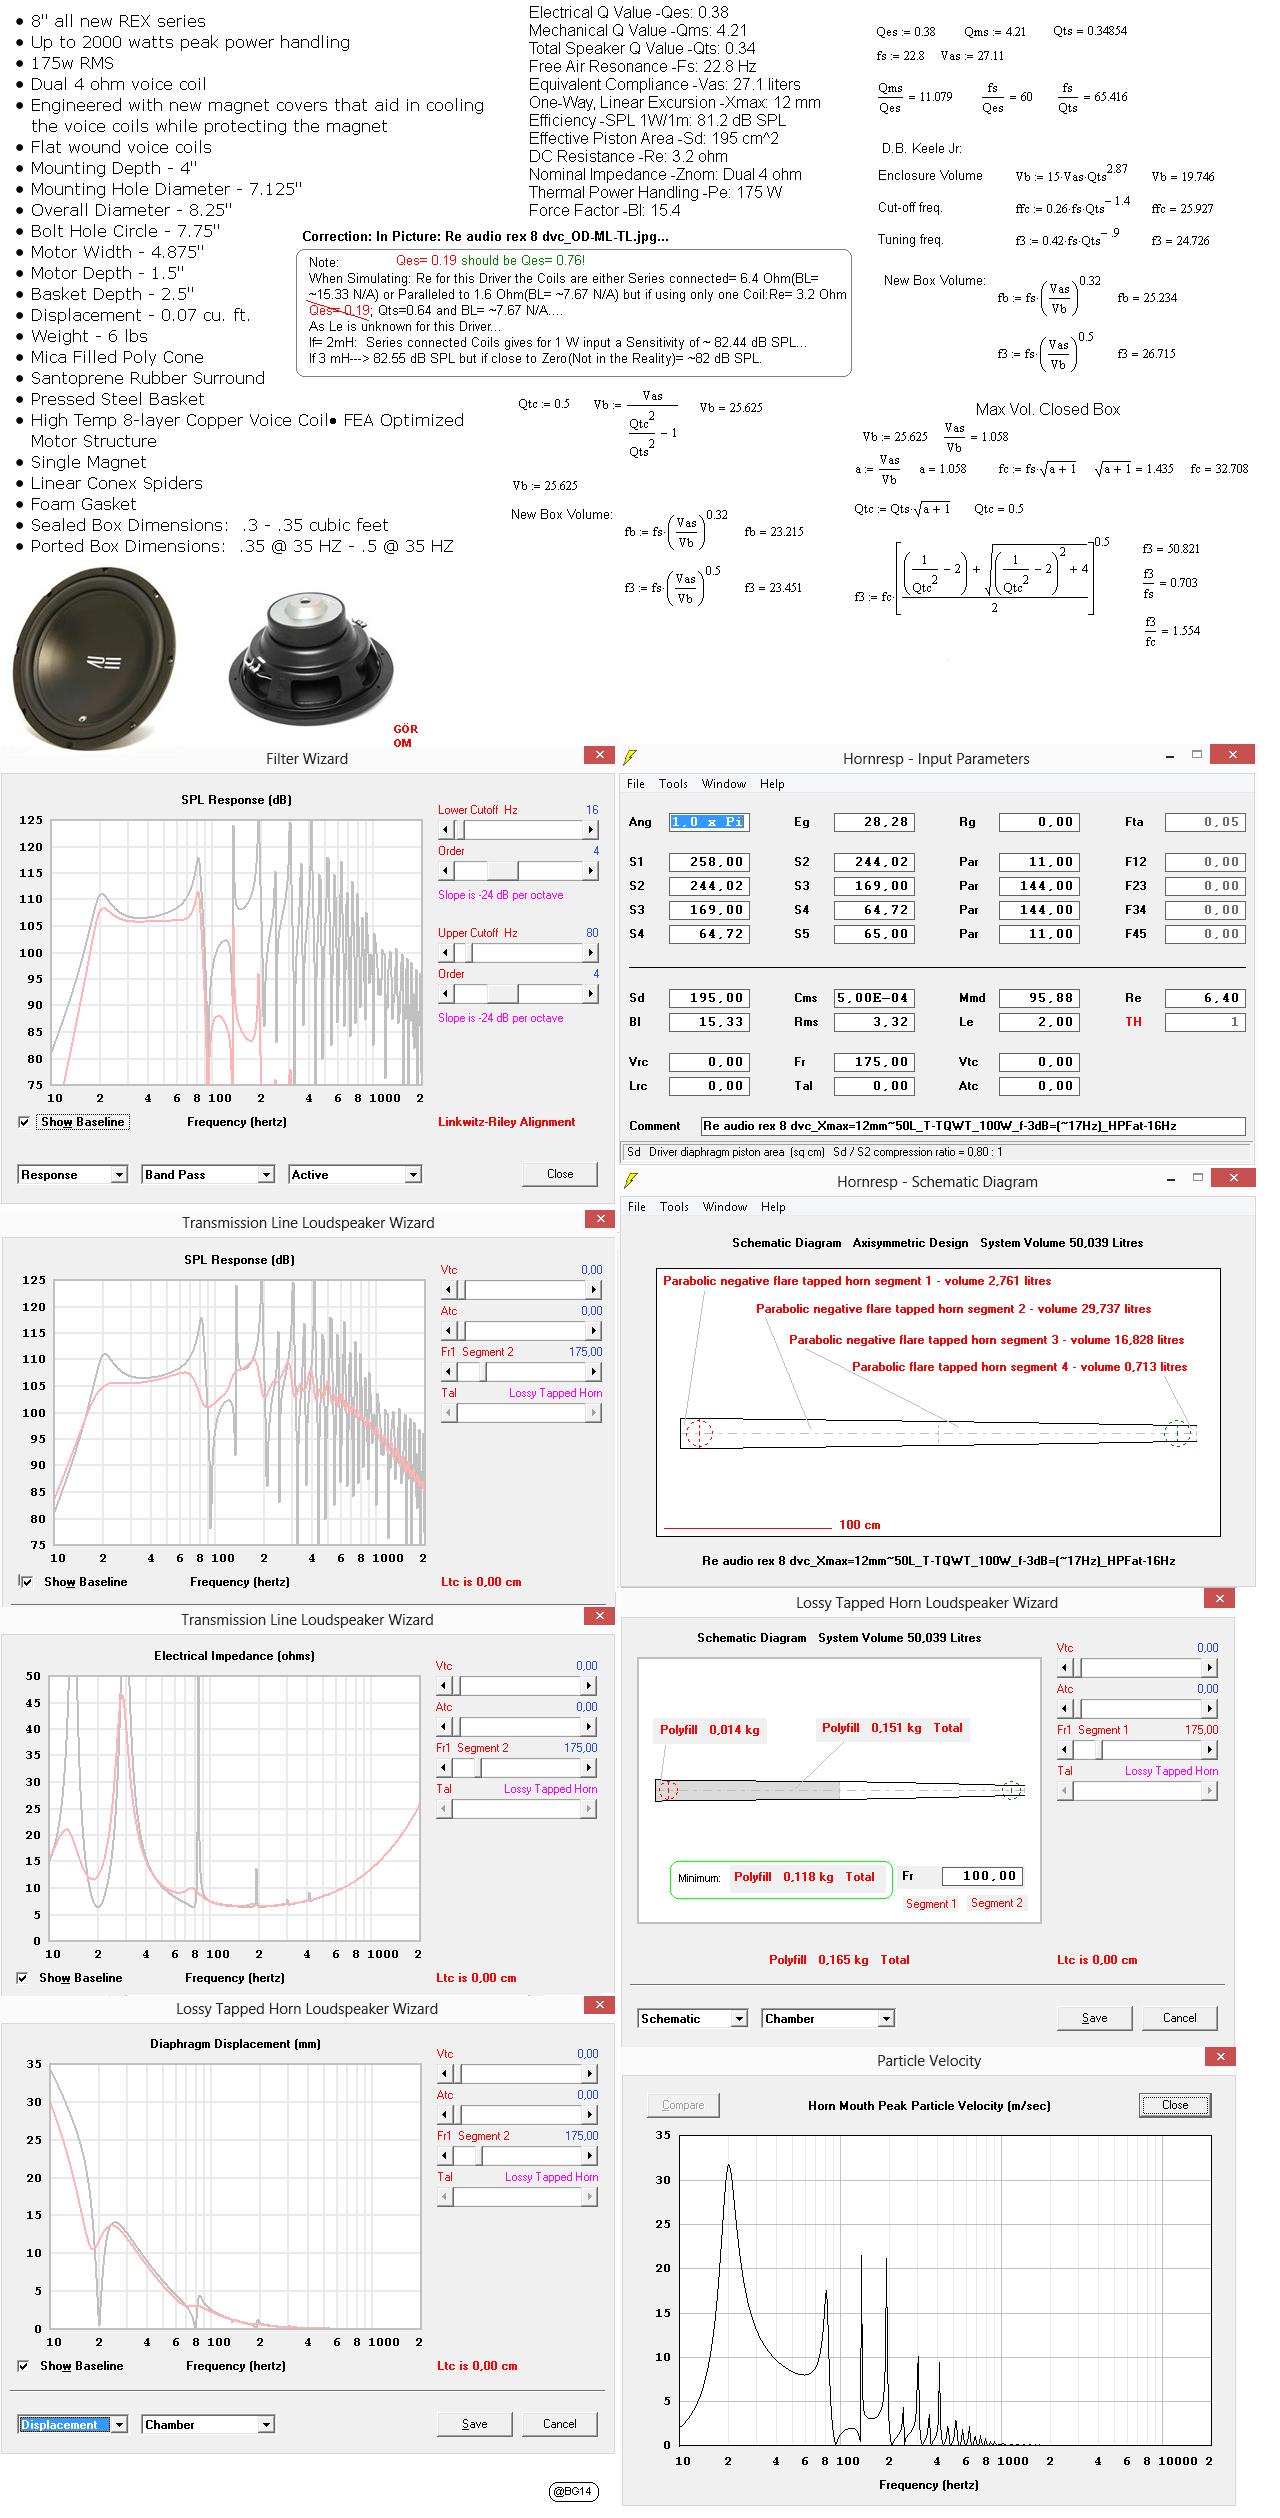Toggle Show Baseline in Filter Wizard

click(x=24, y=1122)
